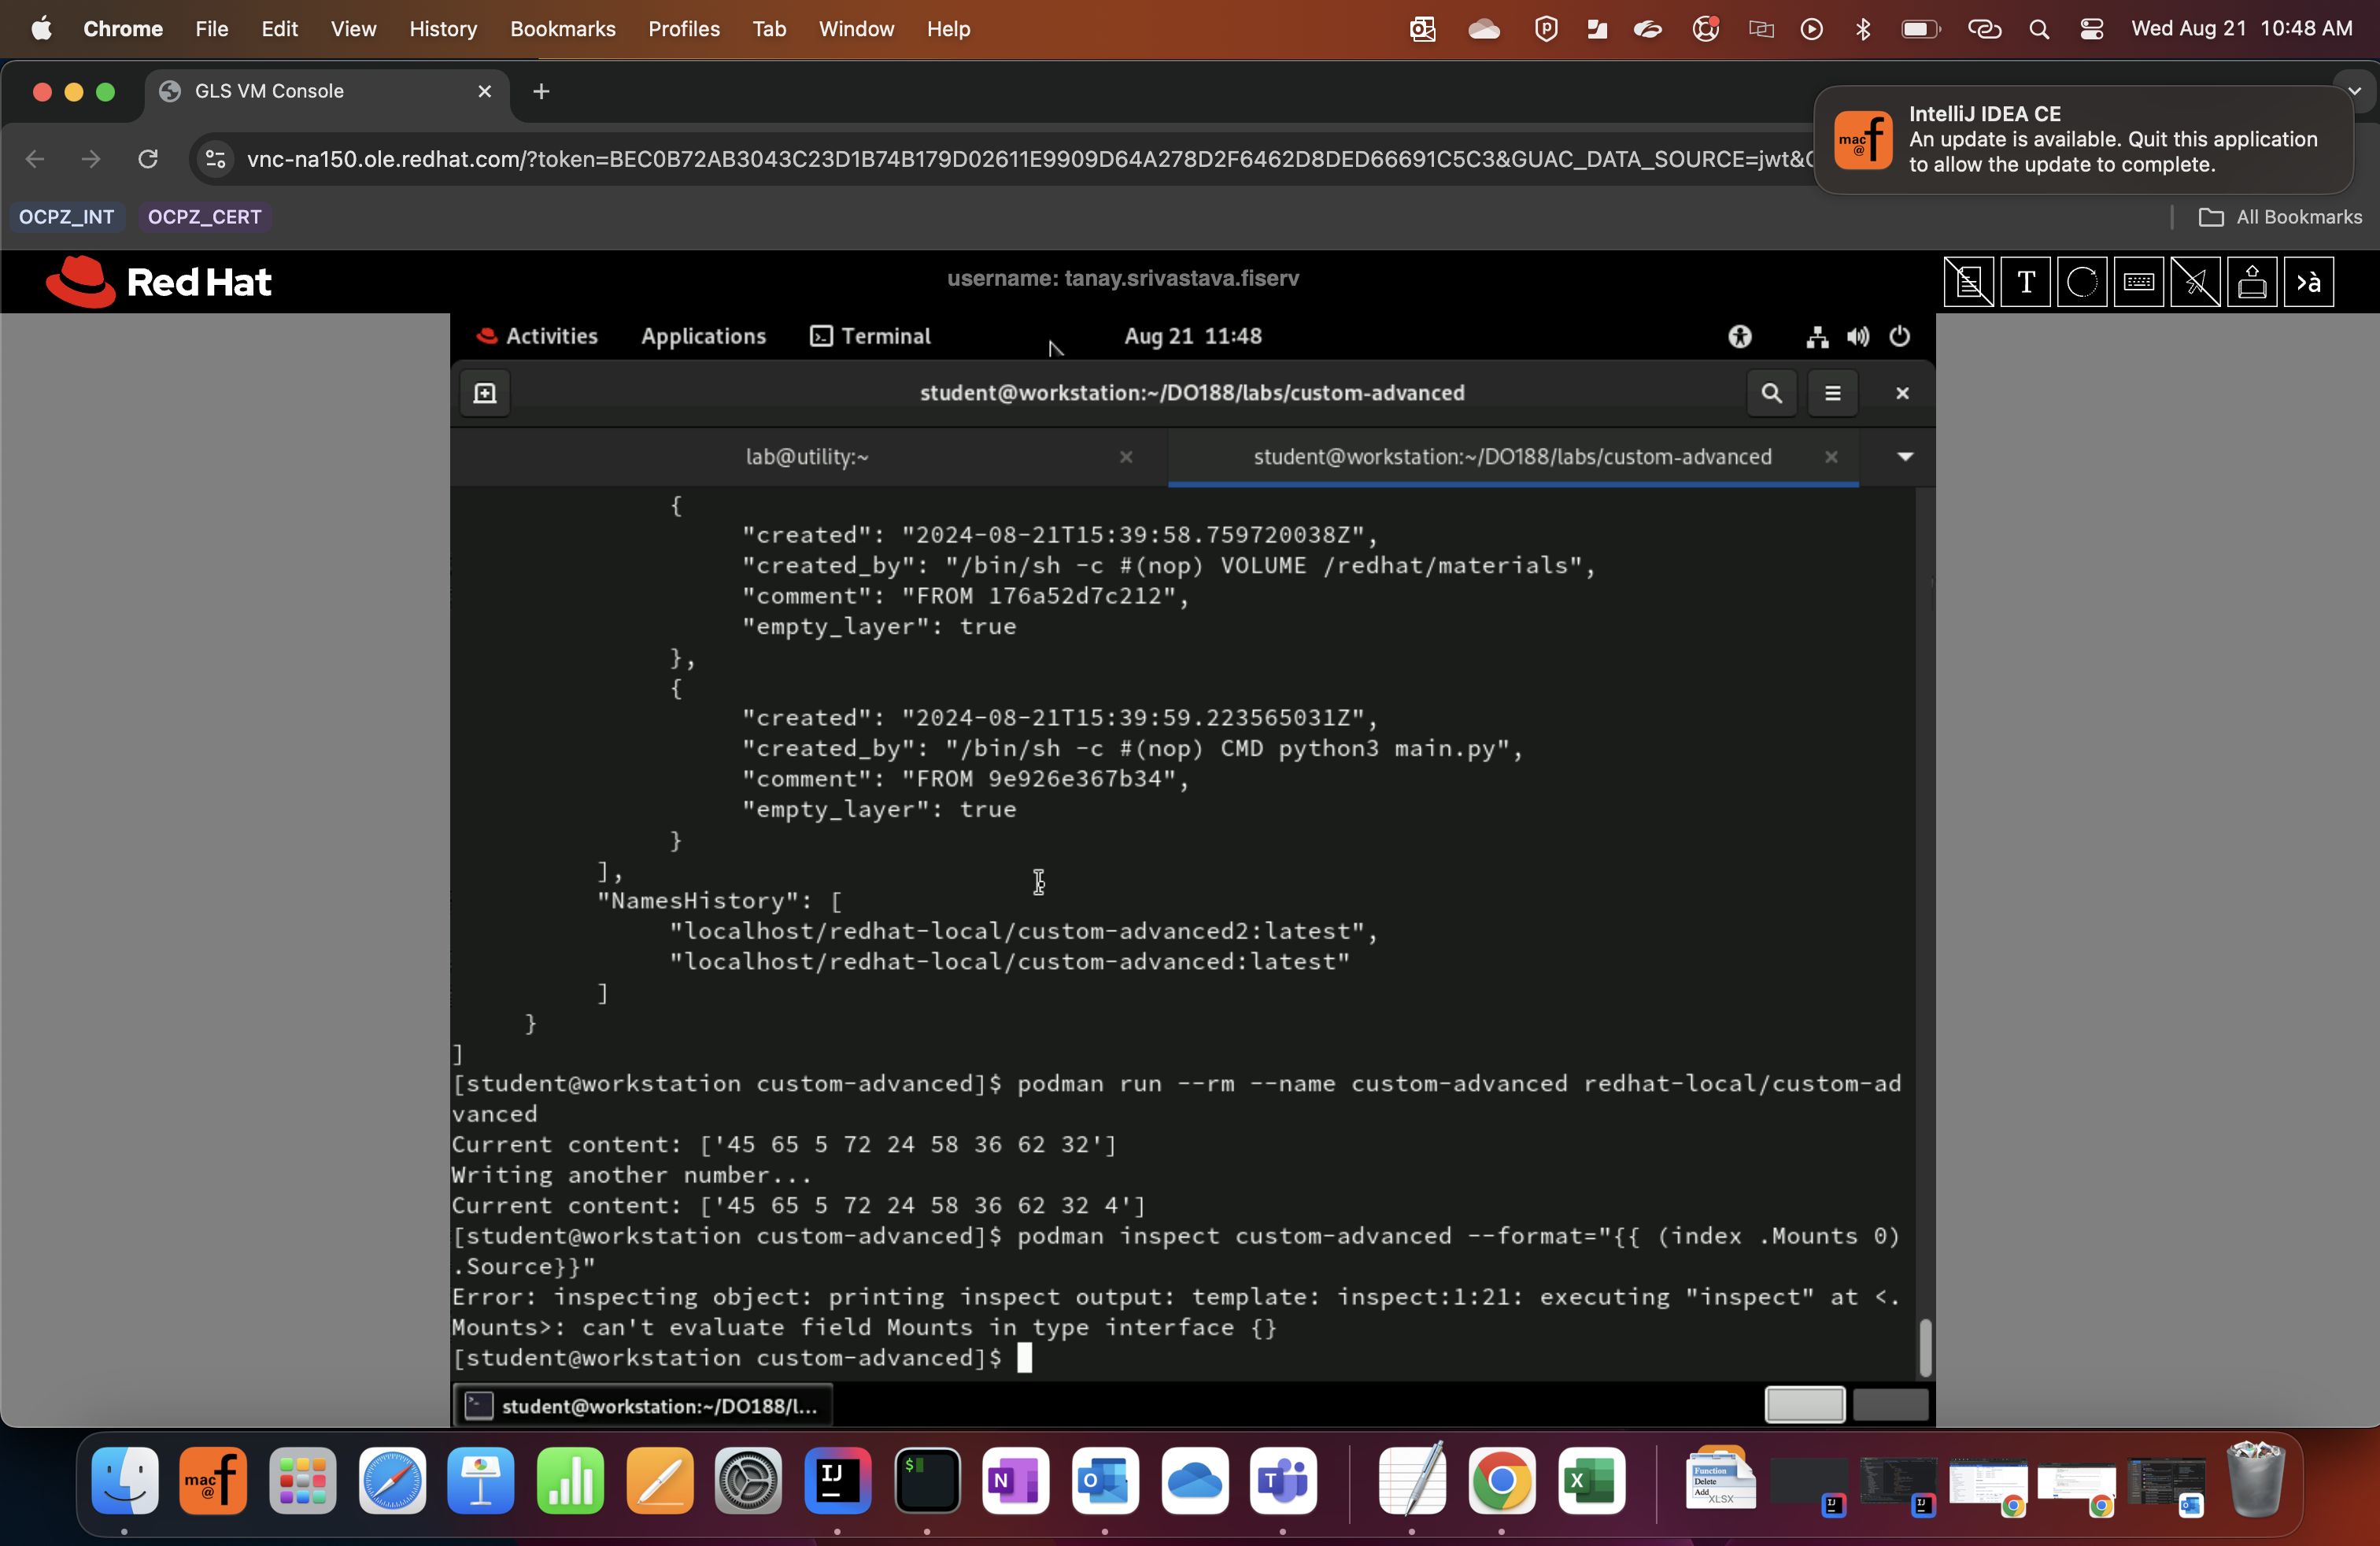
Task: Open the GNOME Applications menu
Action: pyautogui.click(x=703, y=336)
